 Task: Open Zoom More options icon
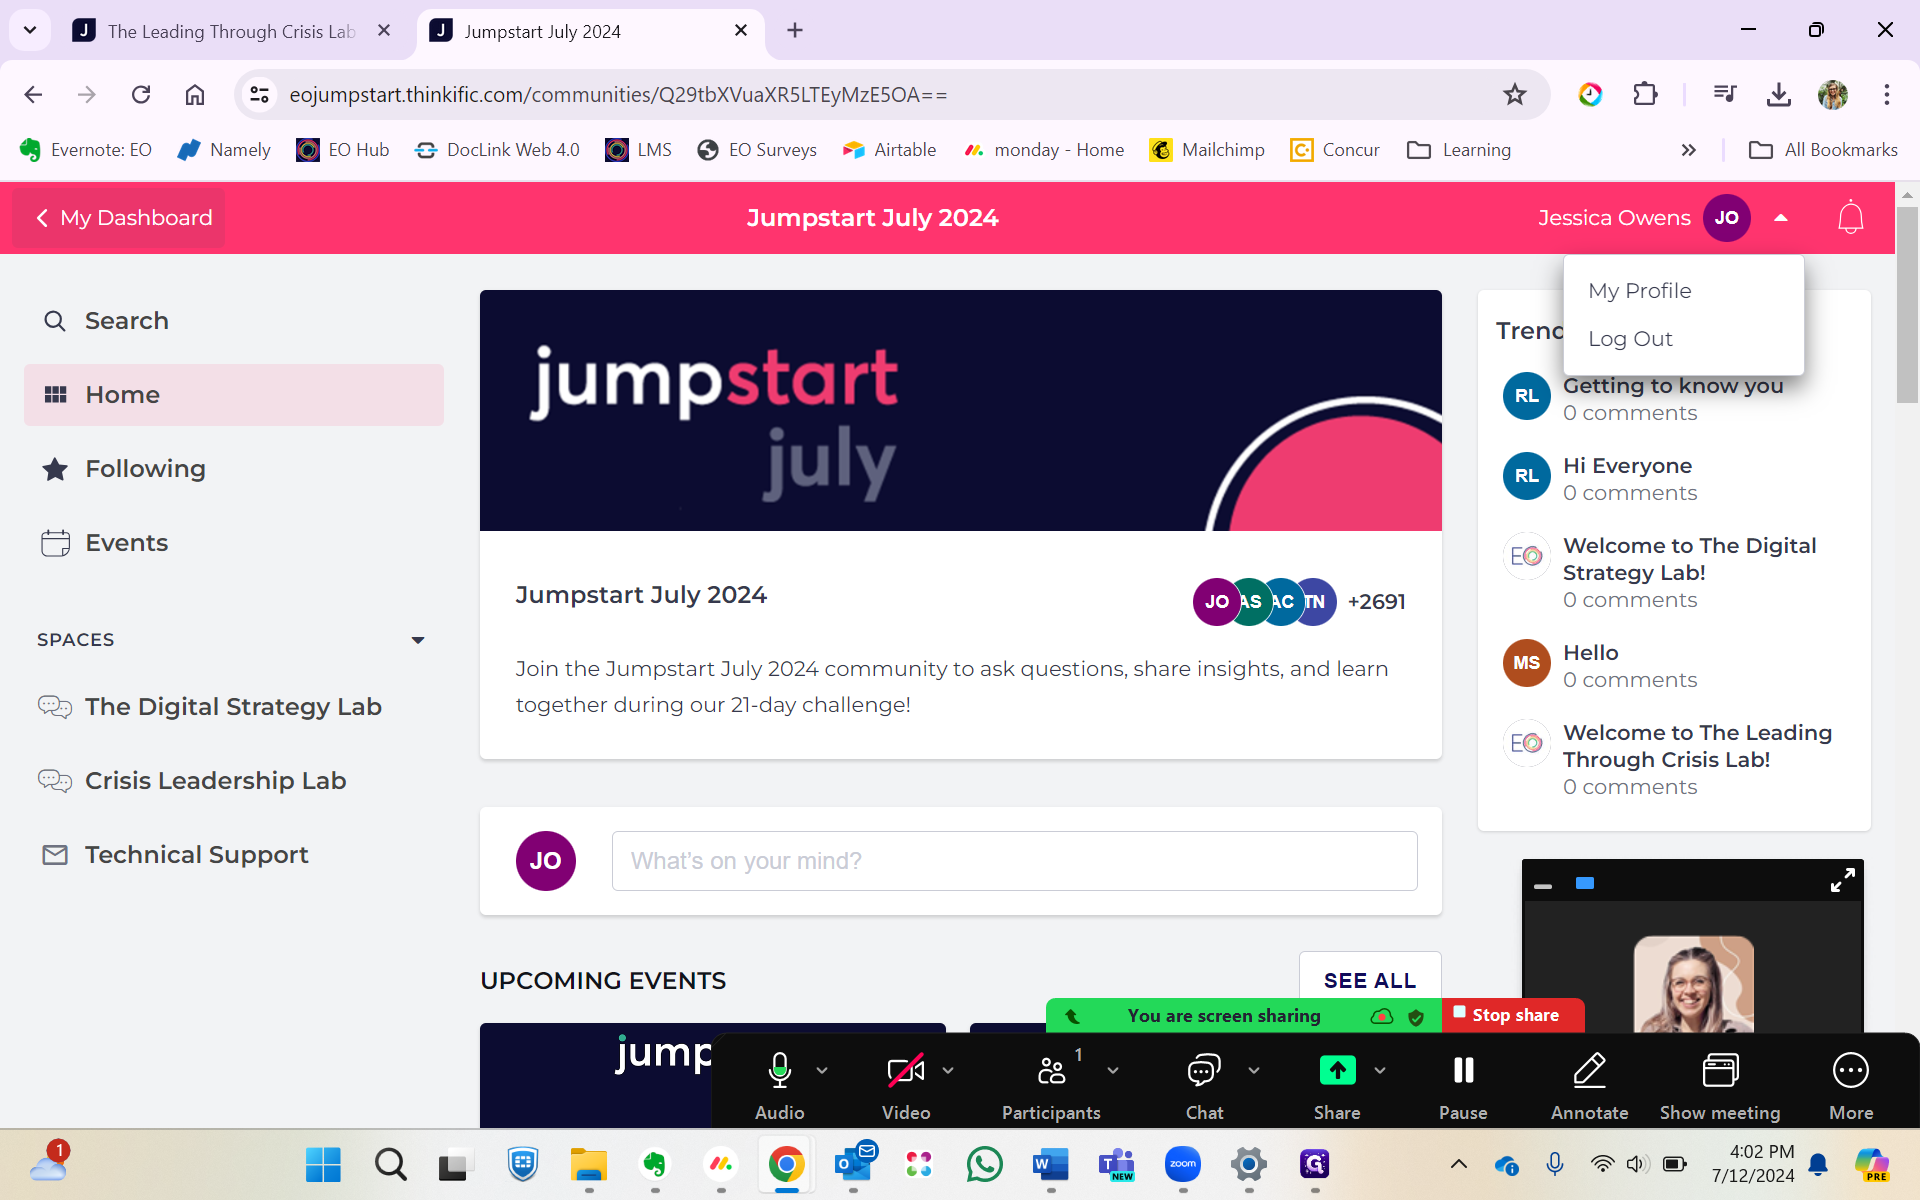pos(1851,1070)
